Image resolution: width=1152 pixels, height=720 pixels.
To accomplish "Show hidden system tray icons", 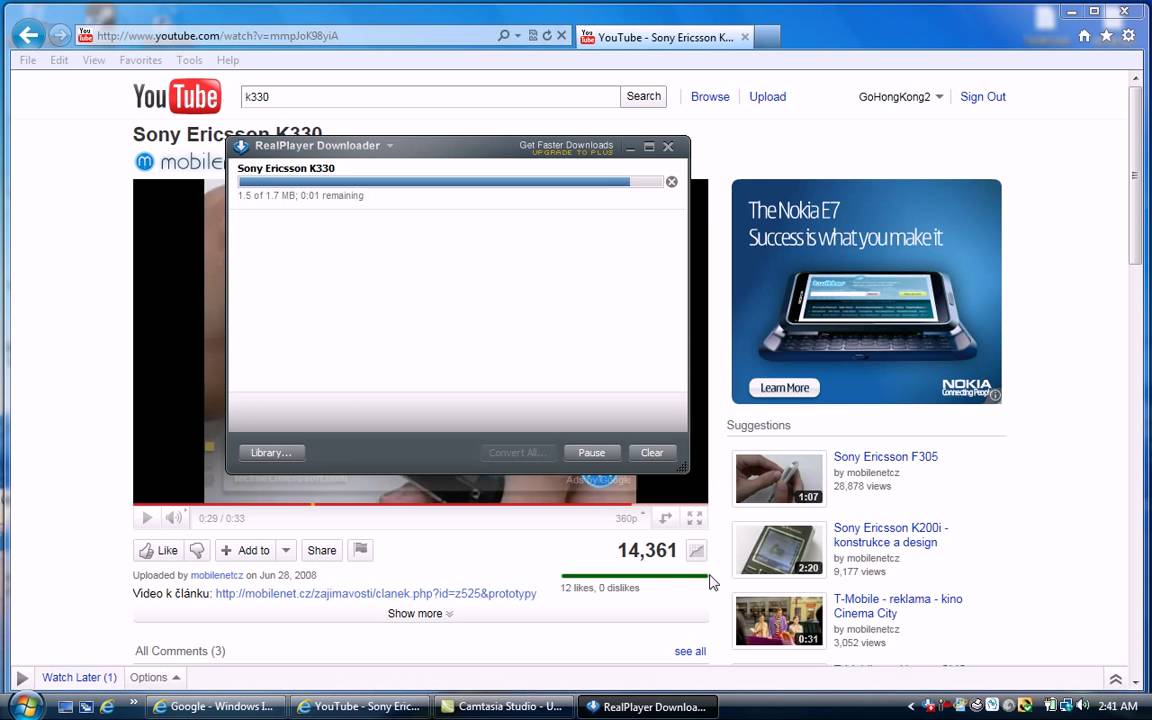I will (911, 707).
